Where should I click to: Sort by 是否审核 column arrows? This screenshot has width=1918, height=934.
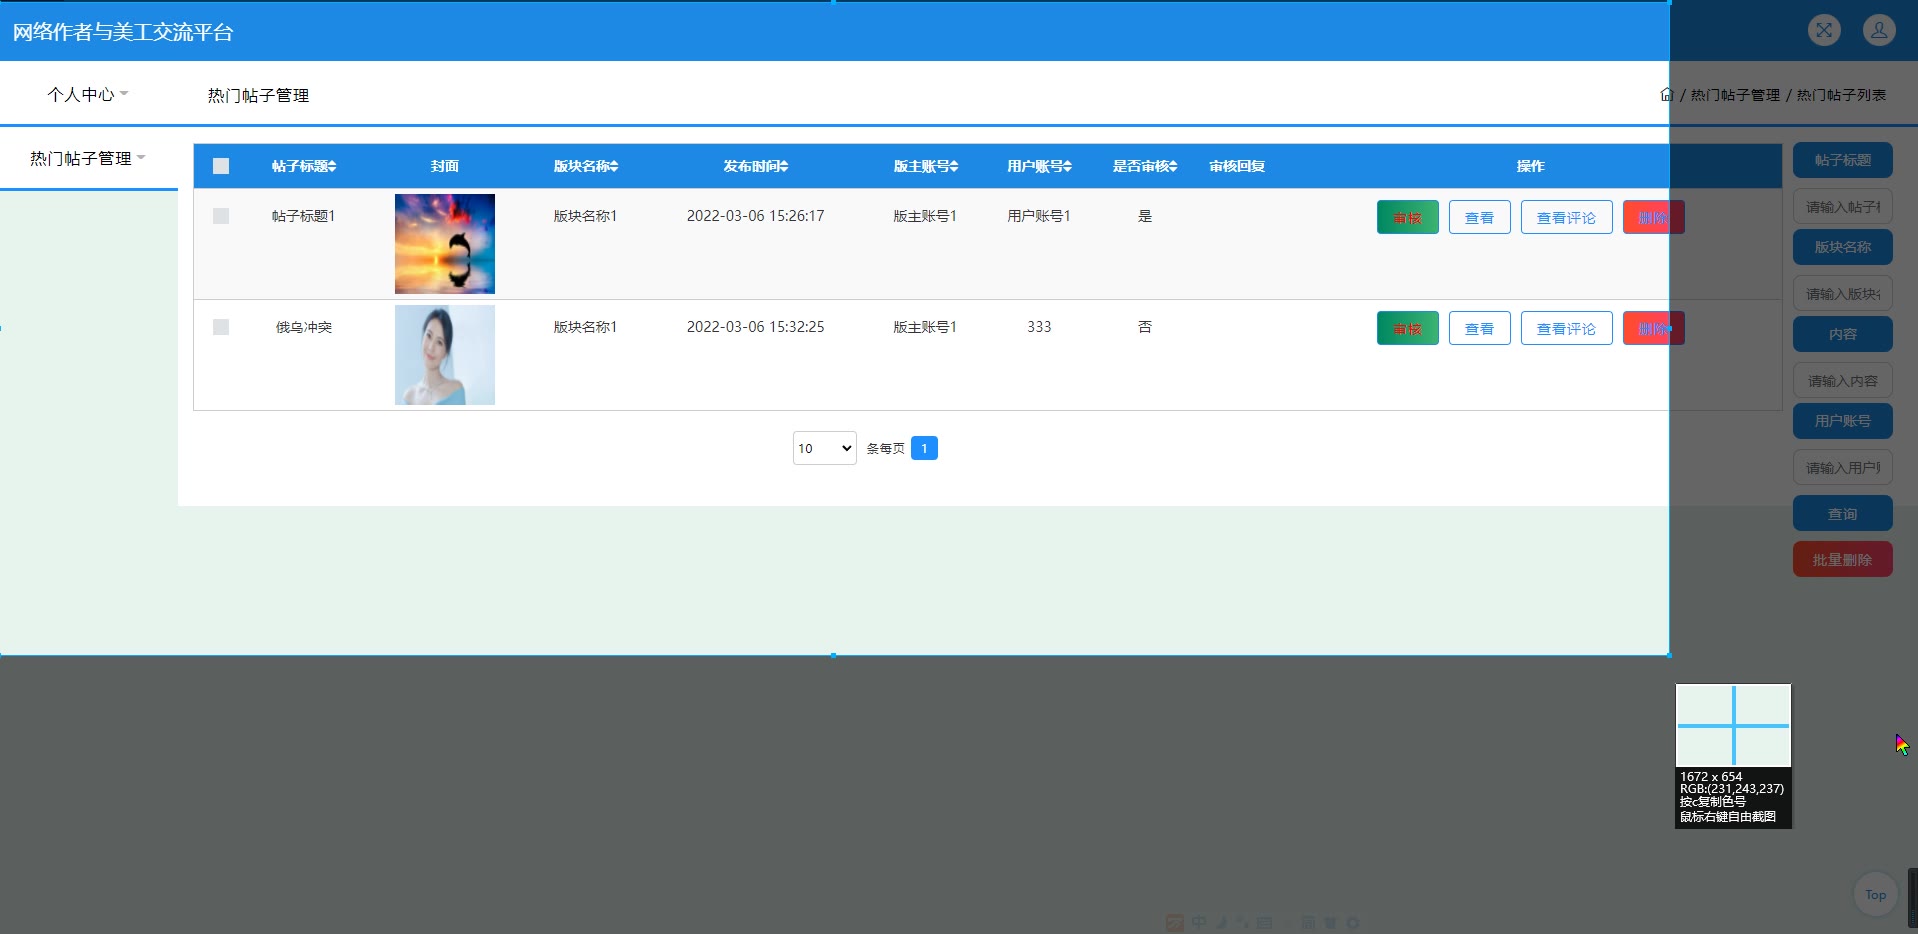(x=1173, y=166)
